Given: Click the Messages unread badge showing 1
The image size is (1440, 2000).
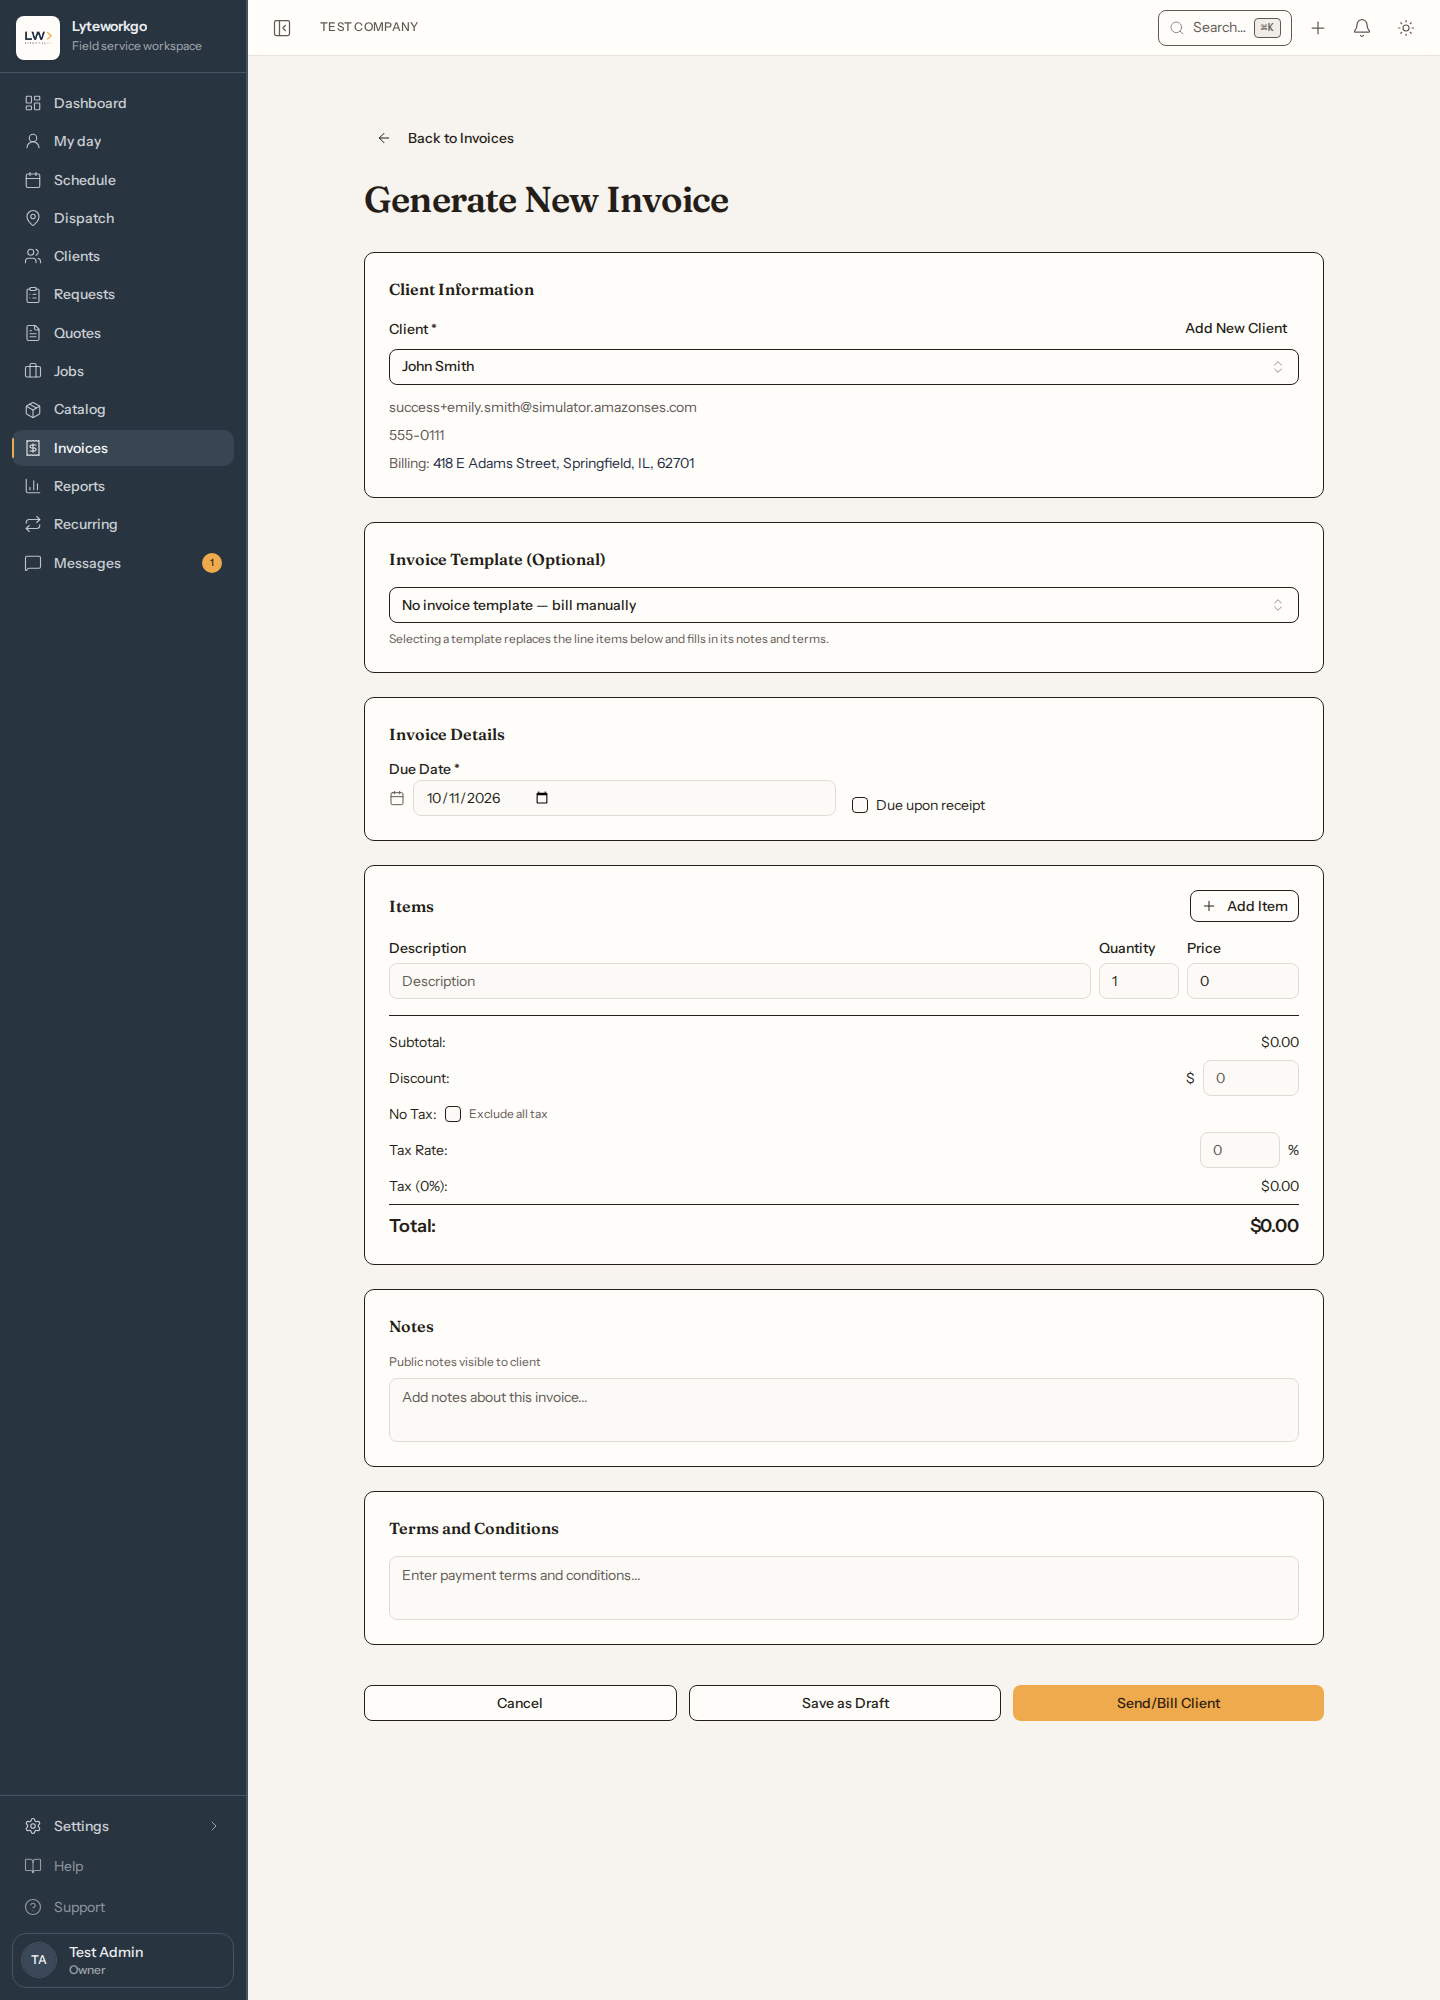Looking at the screenshot, I should pyautogui.click(x=212, y=563).
